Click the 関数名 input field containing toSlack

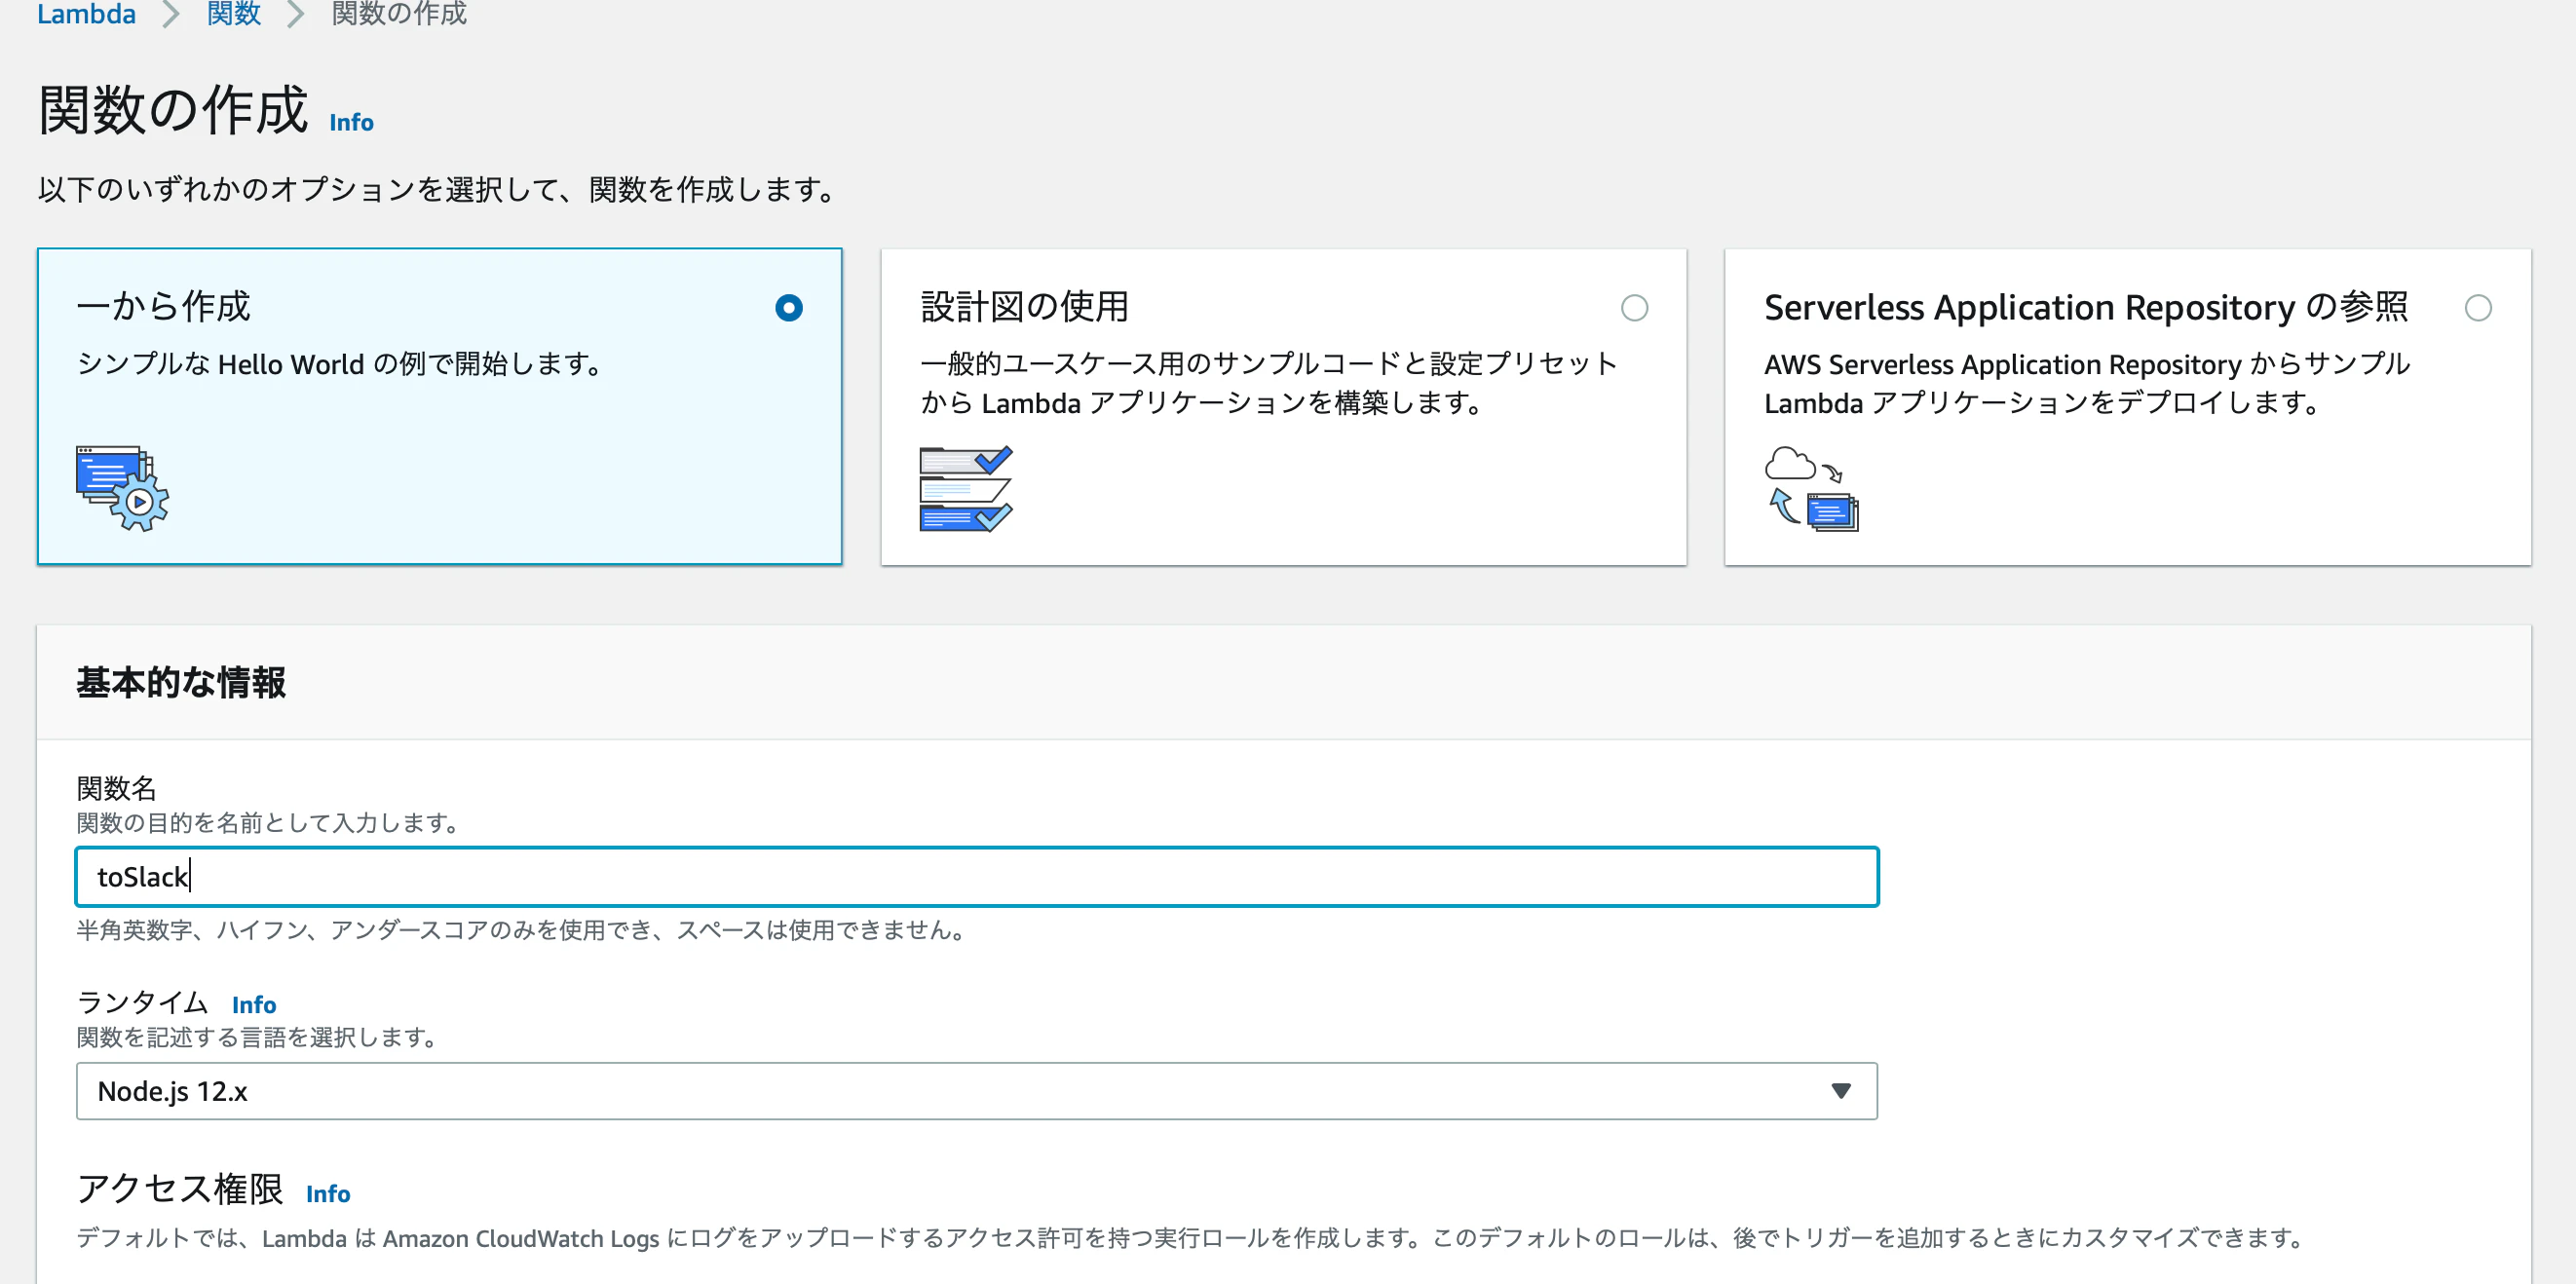click(976, 877)
